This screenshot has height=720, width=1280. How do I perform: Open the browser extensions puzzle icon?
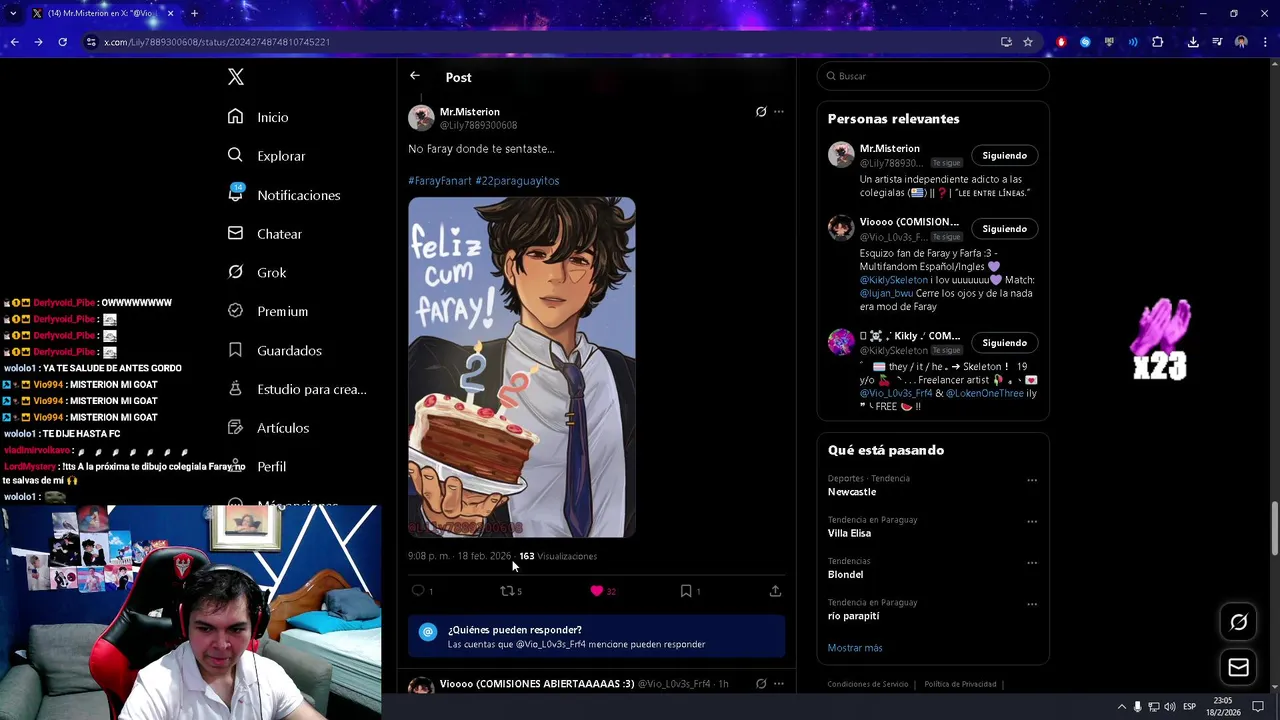tap(1158, 42)
